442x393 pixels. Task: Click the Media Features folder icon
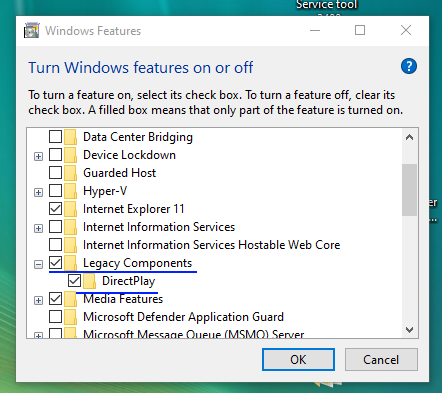(x=70, y=299)
